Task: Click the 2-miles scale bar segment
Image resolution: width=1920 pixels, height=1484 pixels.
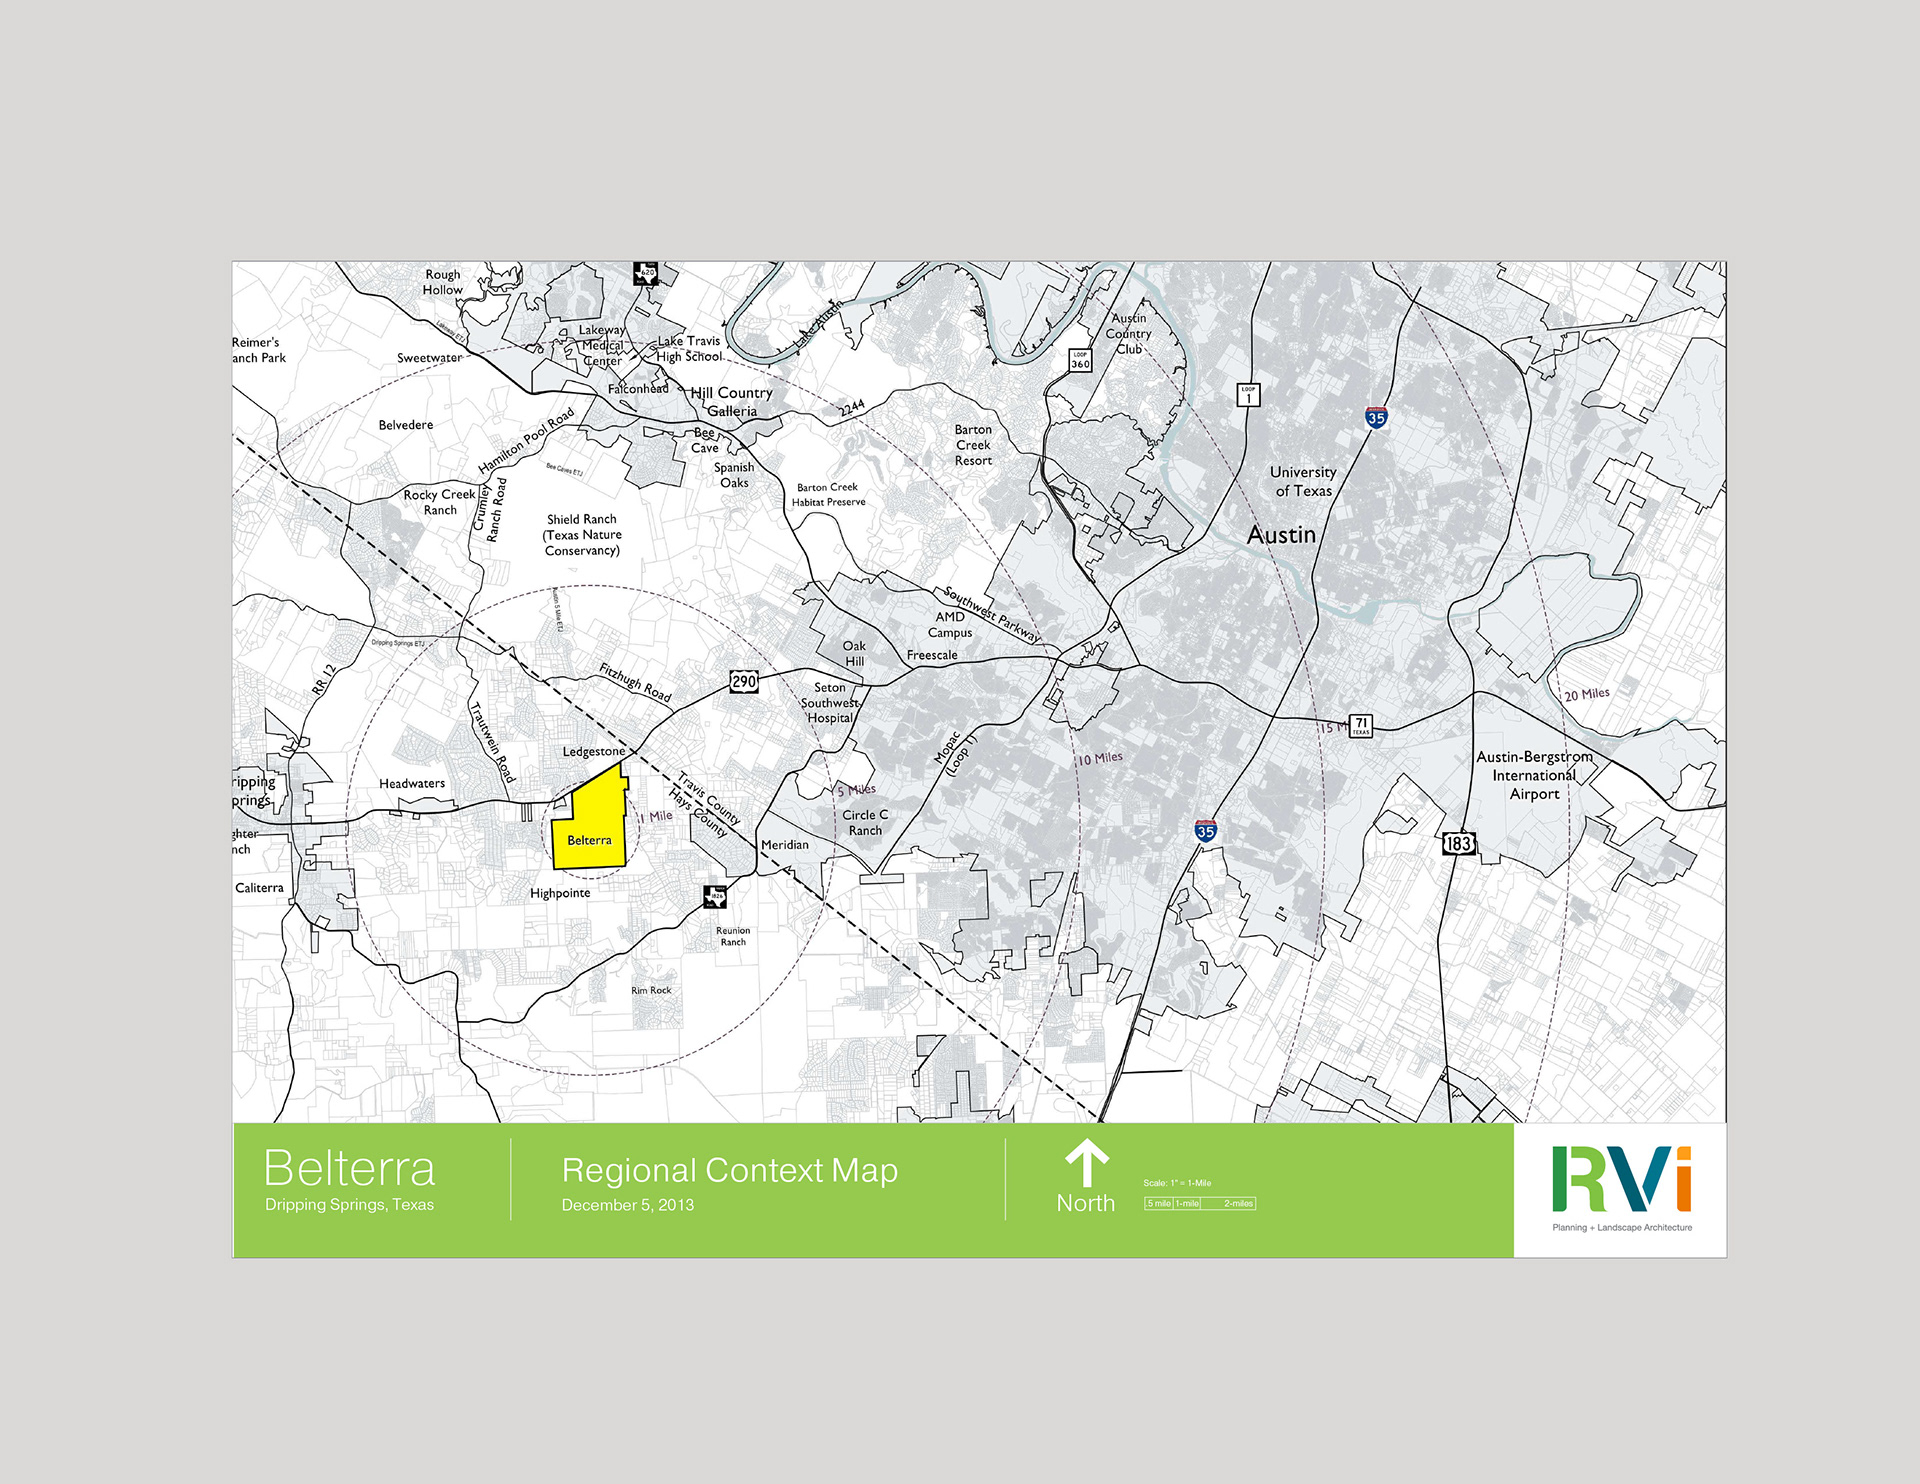Action: tap(1229, 1203)
